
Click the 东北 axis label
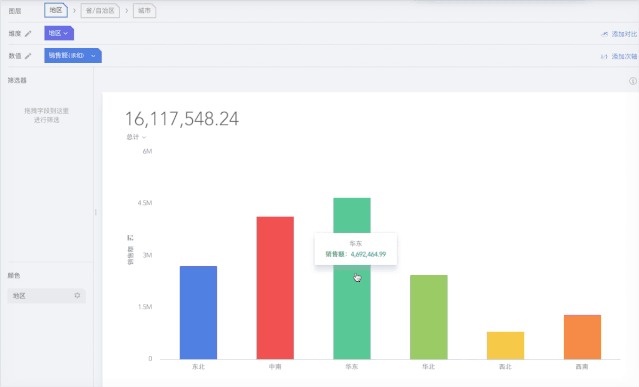198,367
